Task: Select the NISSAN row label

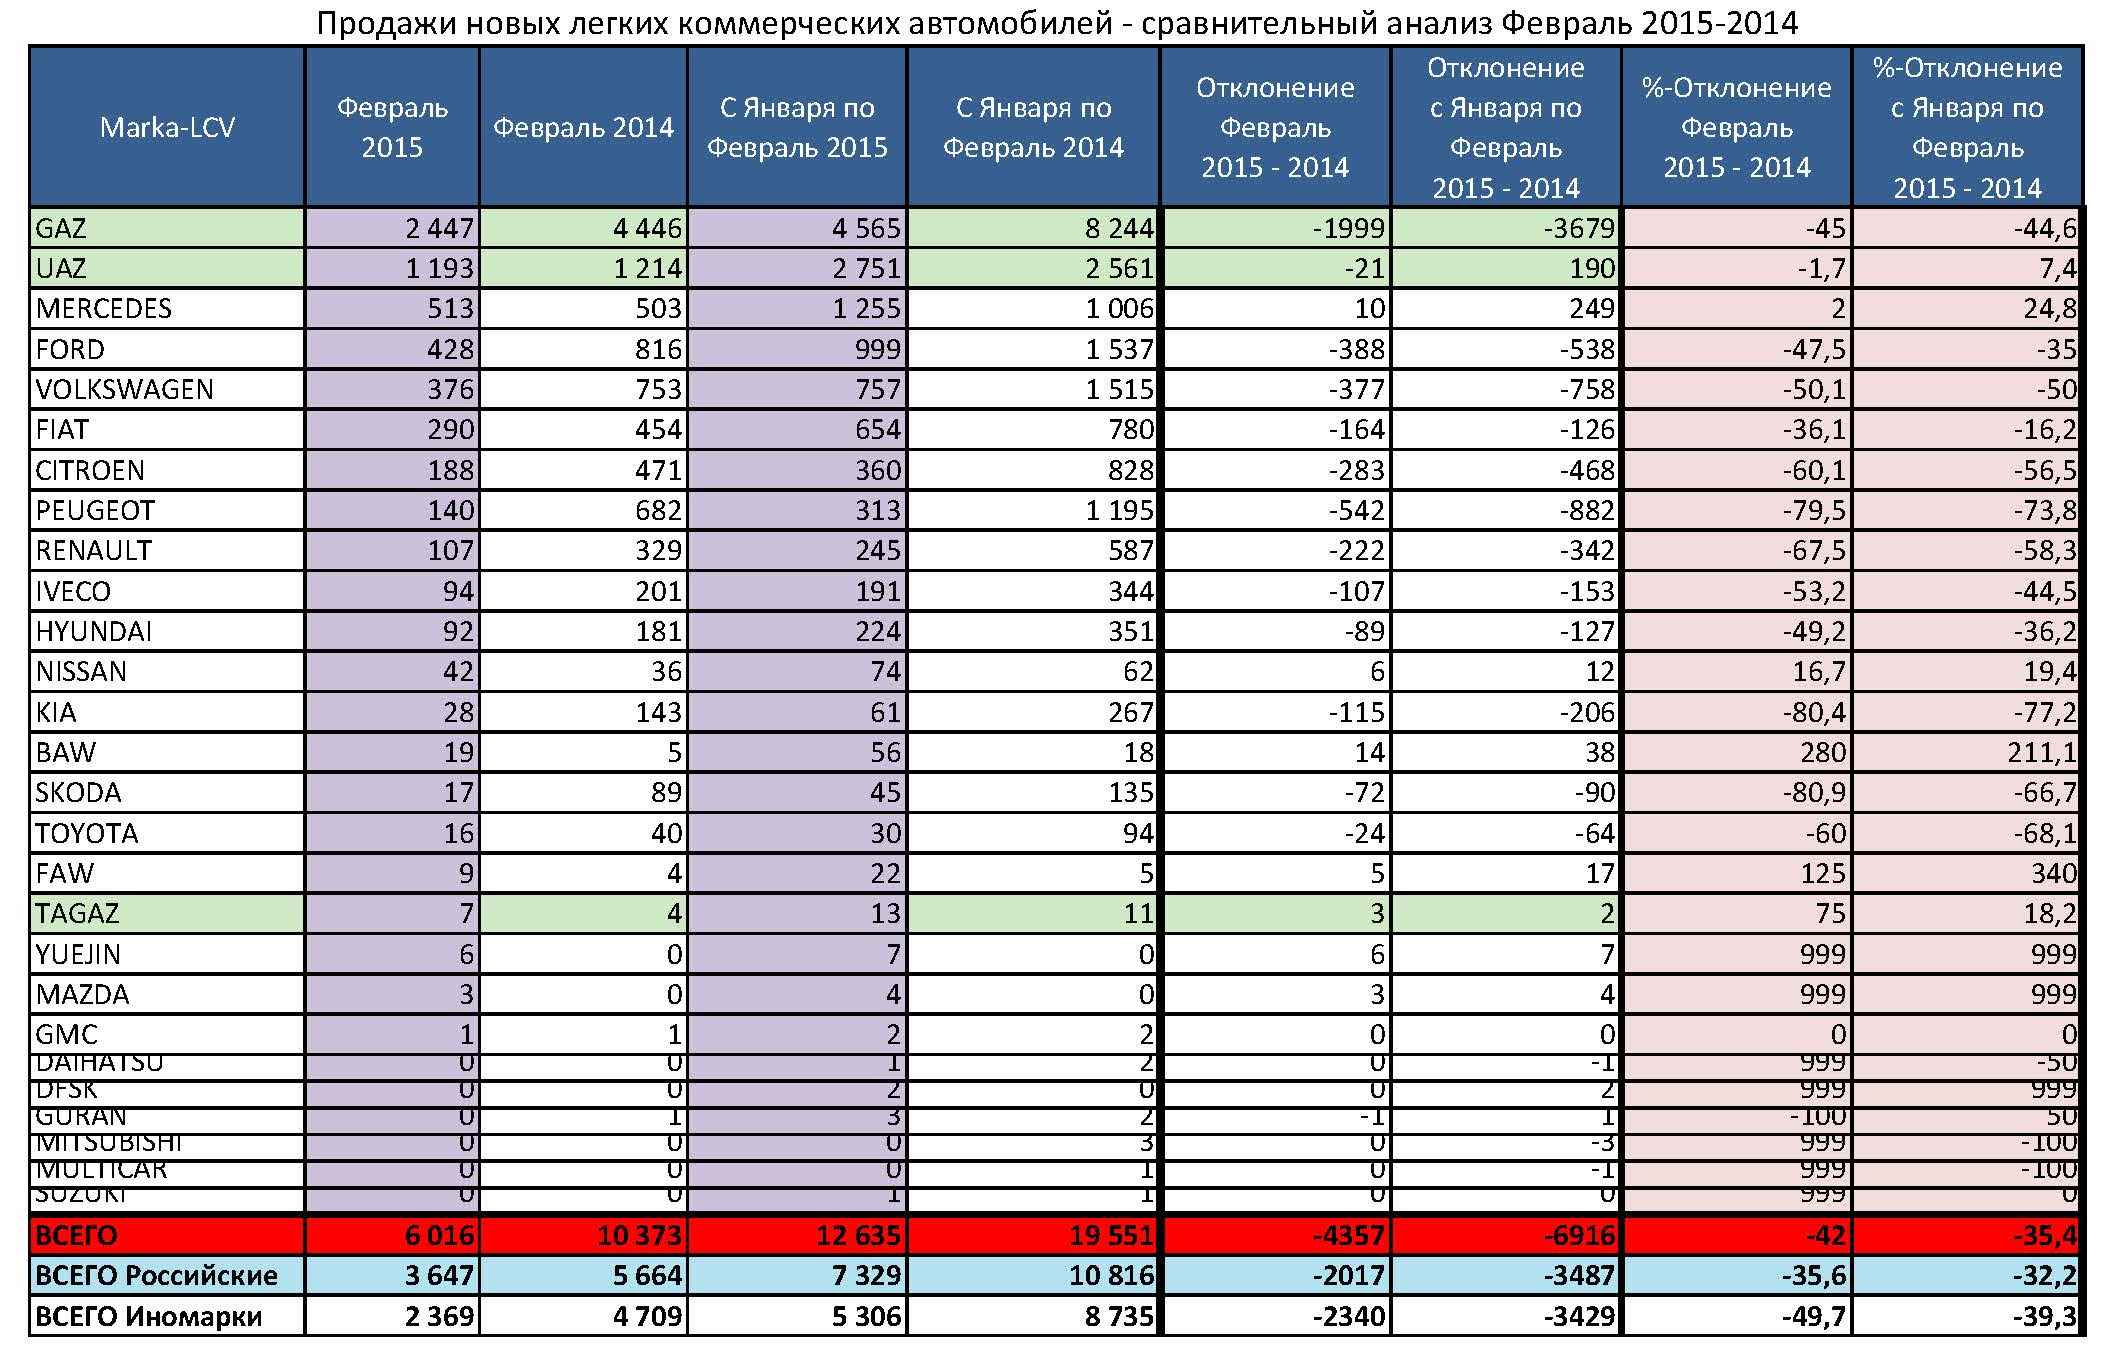Action: 167,671
